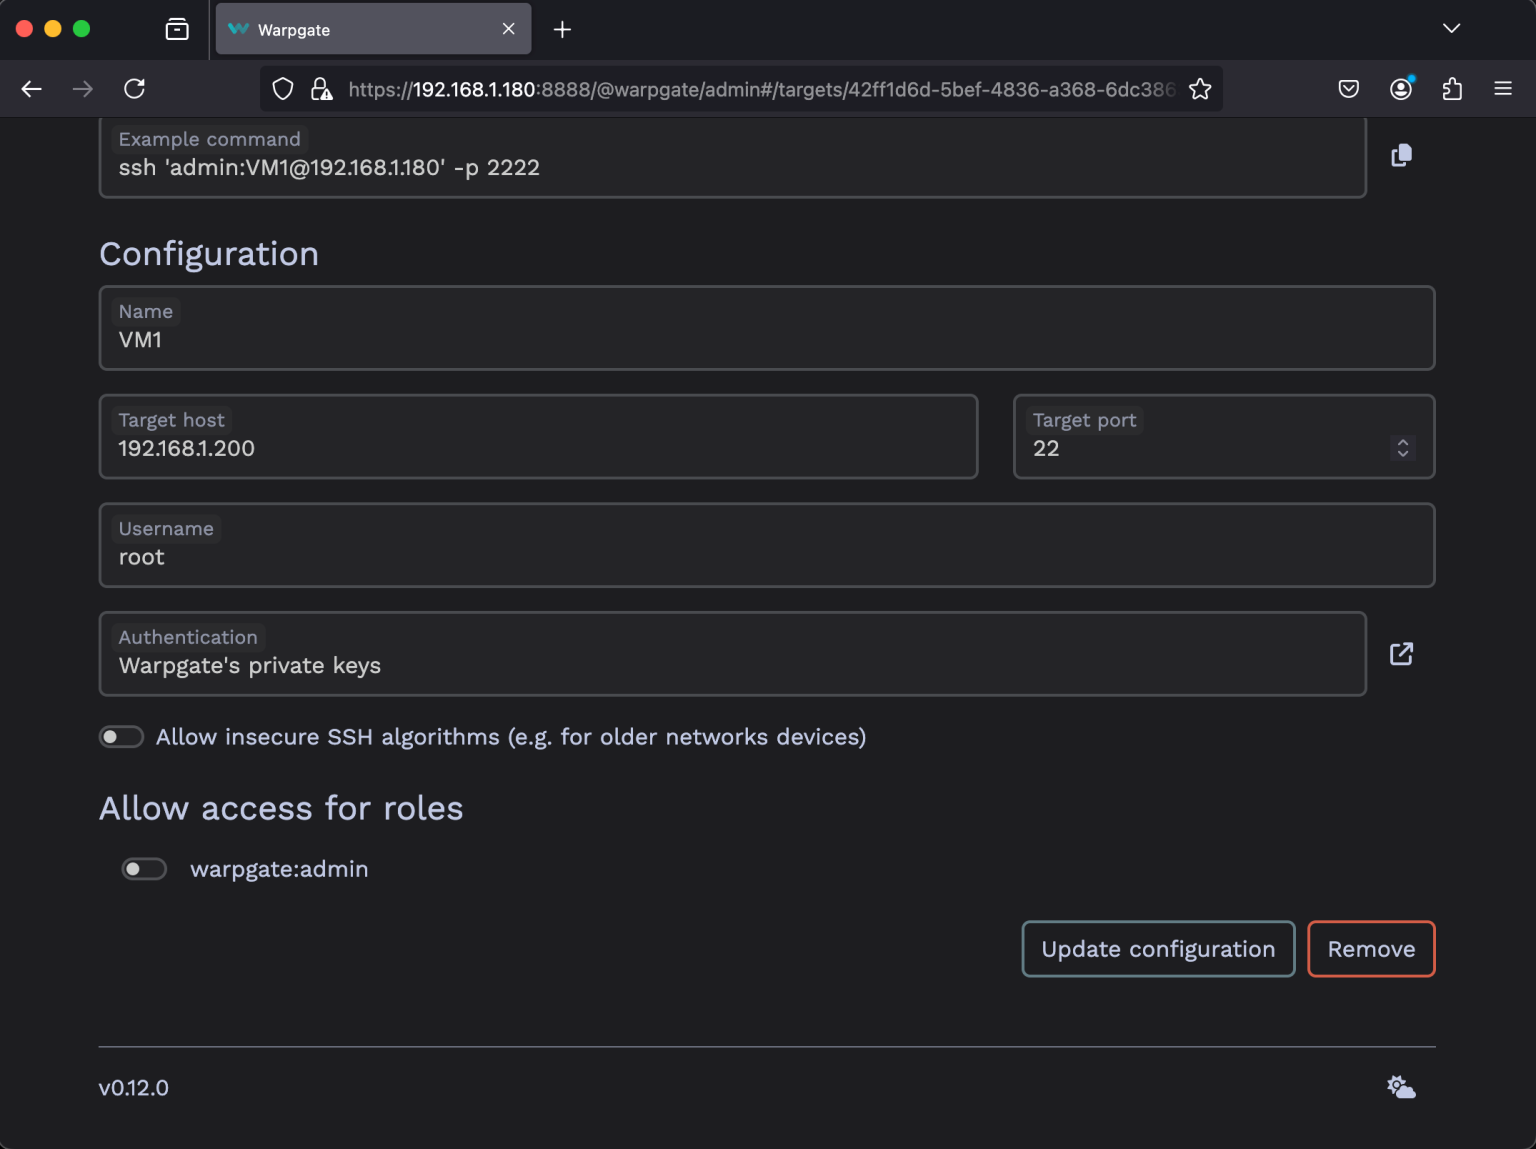
Task: Toggle warpgate:admin off after enabling
Action: [x=144, y=868]
